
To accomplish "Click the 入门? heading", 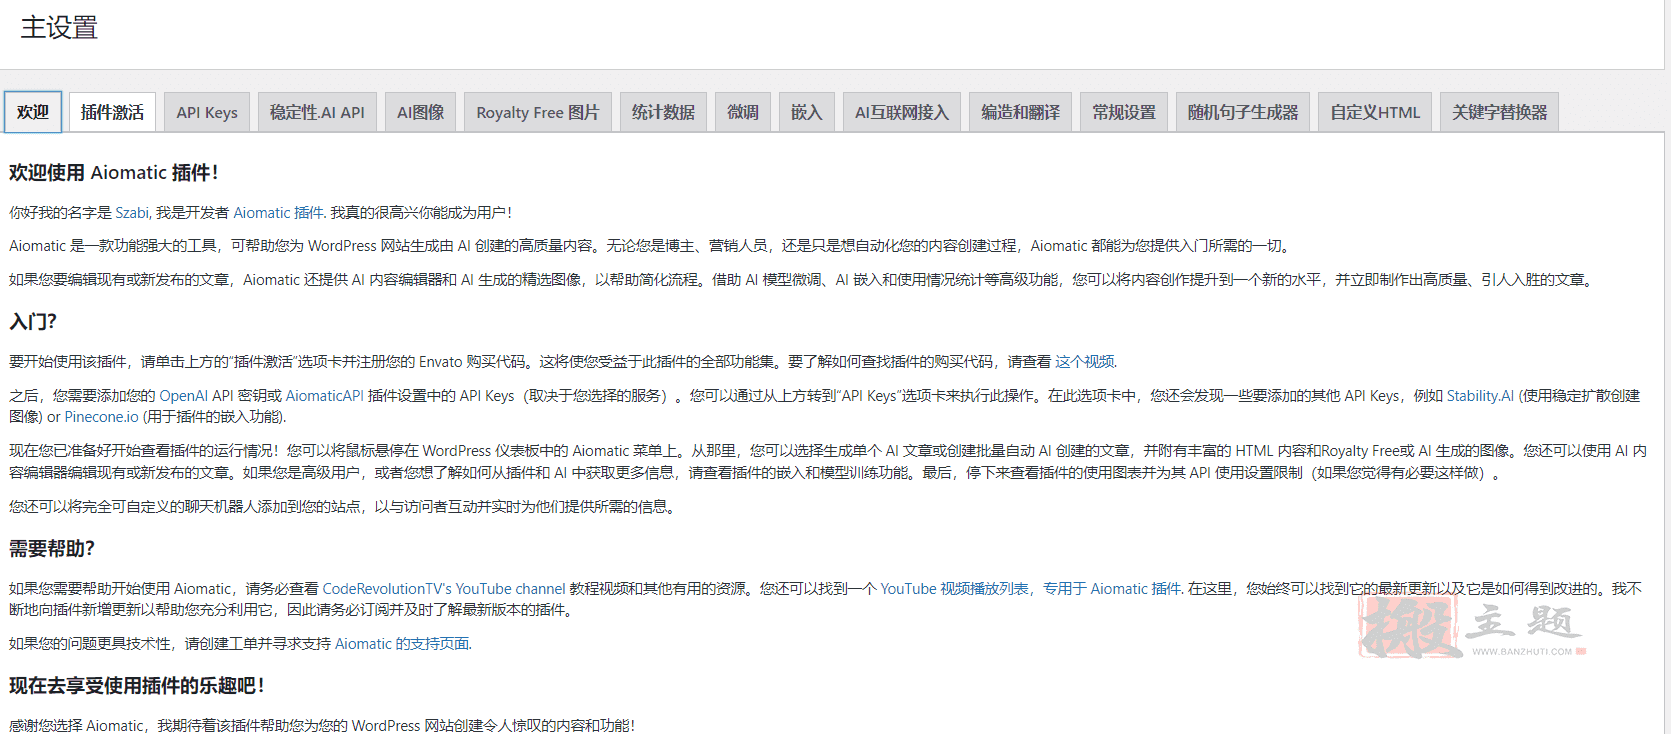I will [33, 322].
